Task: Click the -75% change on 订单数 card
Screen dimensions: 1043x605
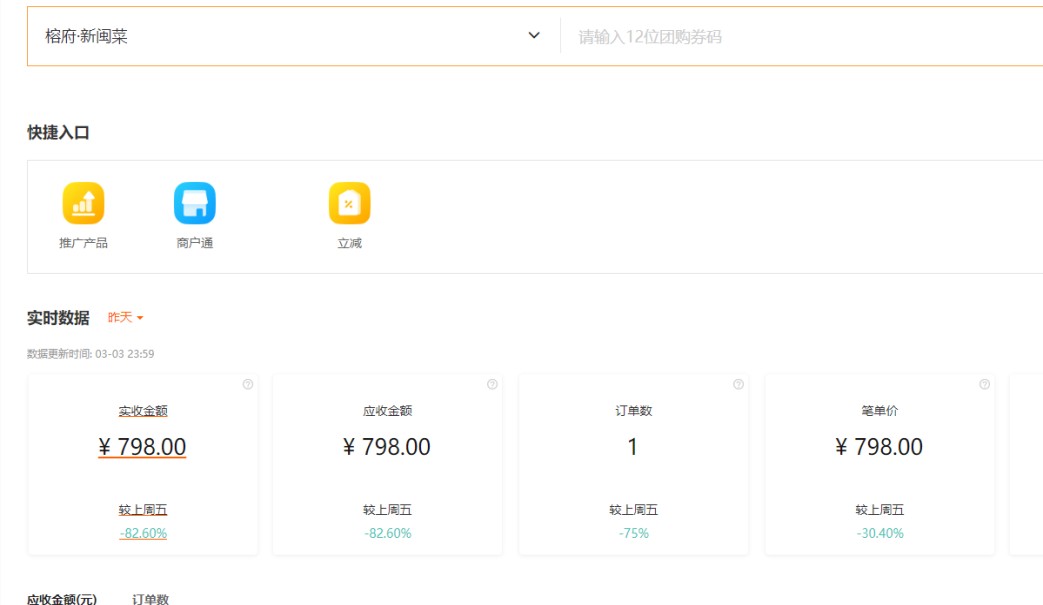Action: pyautogui.click(x=633, y=533)
